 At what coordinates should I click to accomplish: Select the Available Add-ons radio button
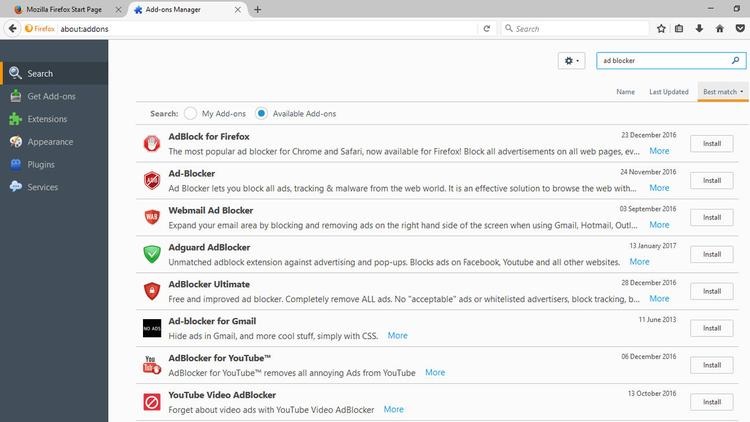click(261, 114)
